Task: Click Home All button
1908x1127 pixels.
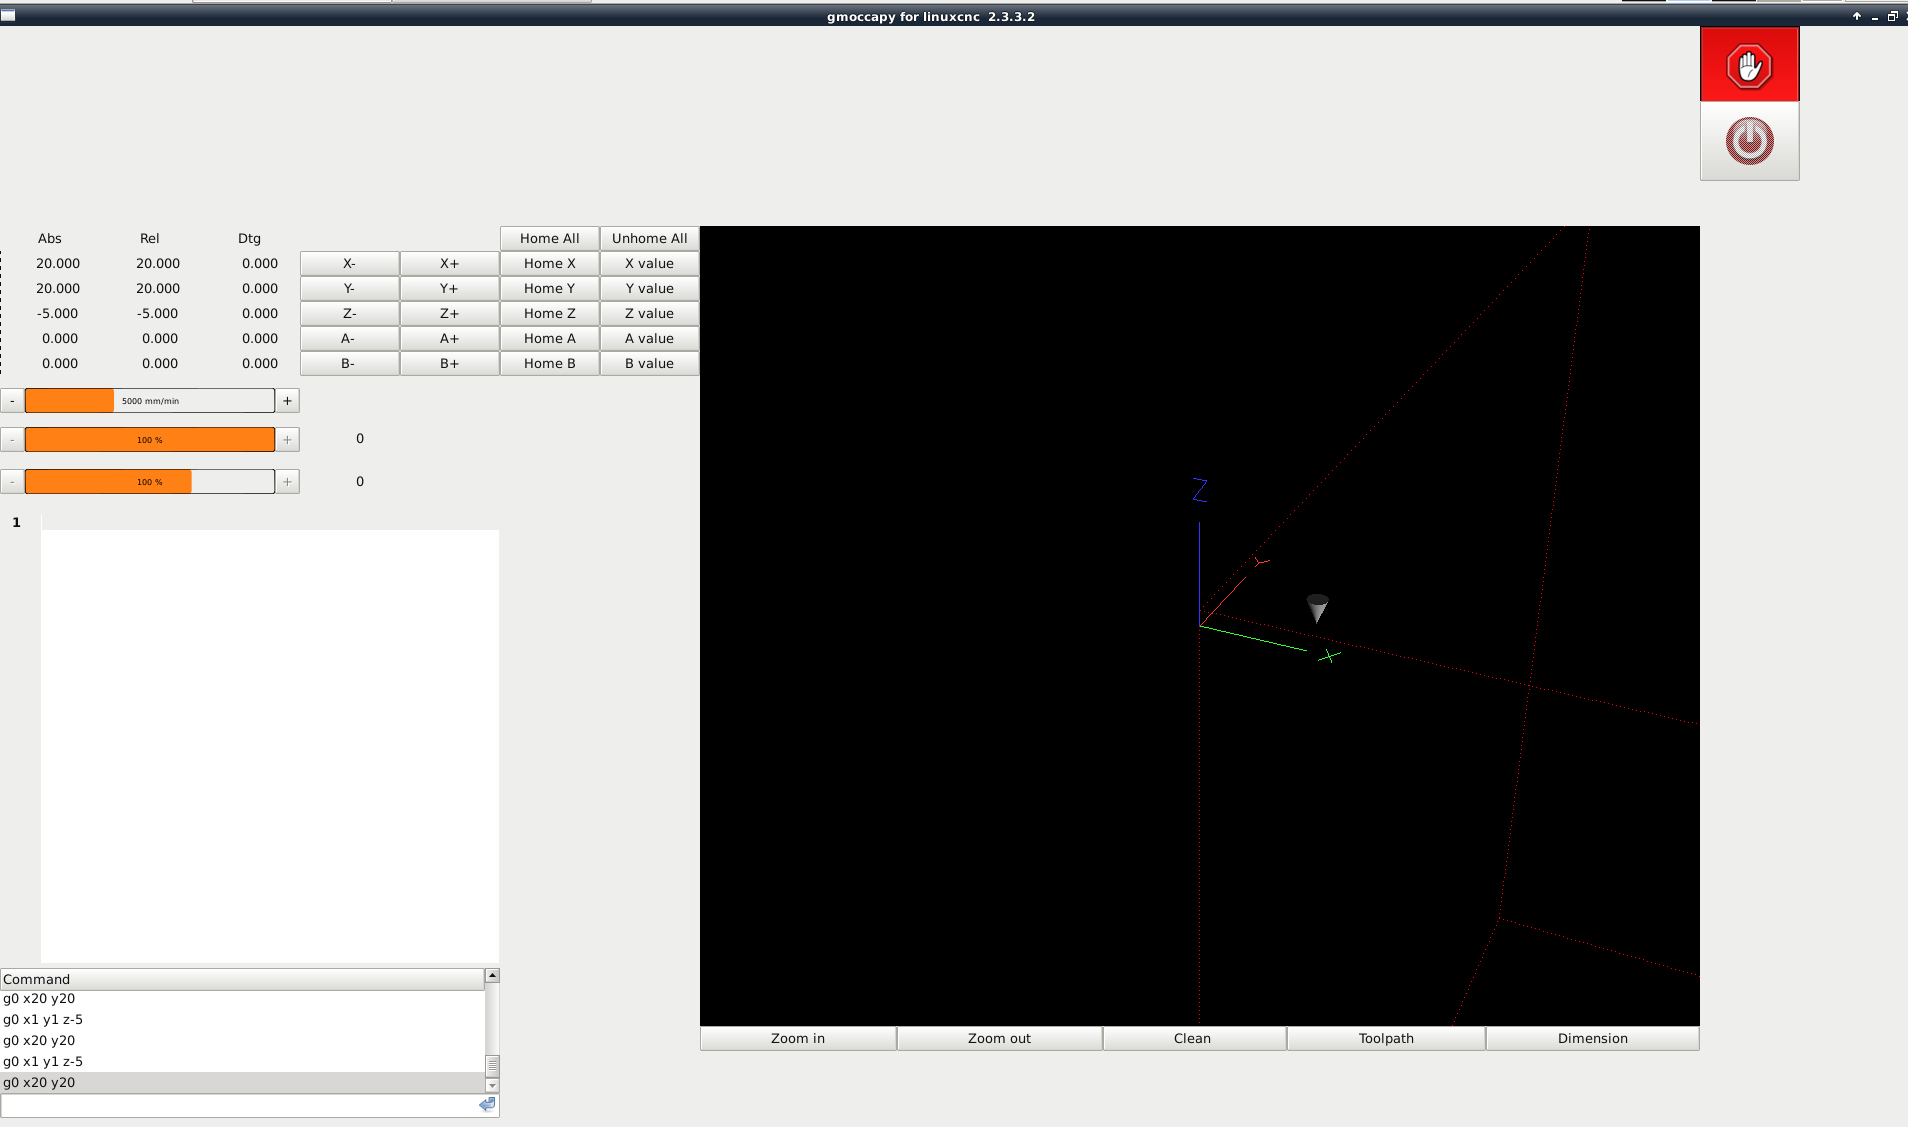Action: (x=549, y=238)
